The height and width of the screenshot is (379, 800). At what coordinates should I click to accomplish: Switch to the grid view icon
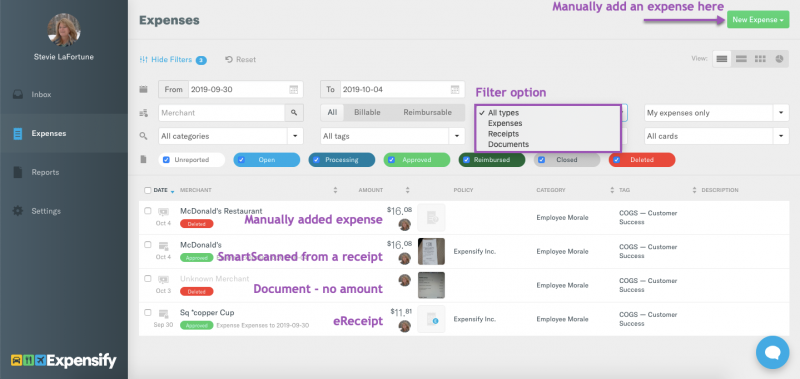pos(760,59)
